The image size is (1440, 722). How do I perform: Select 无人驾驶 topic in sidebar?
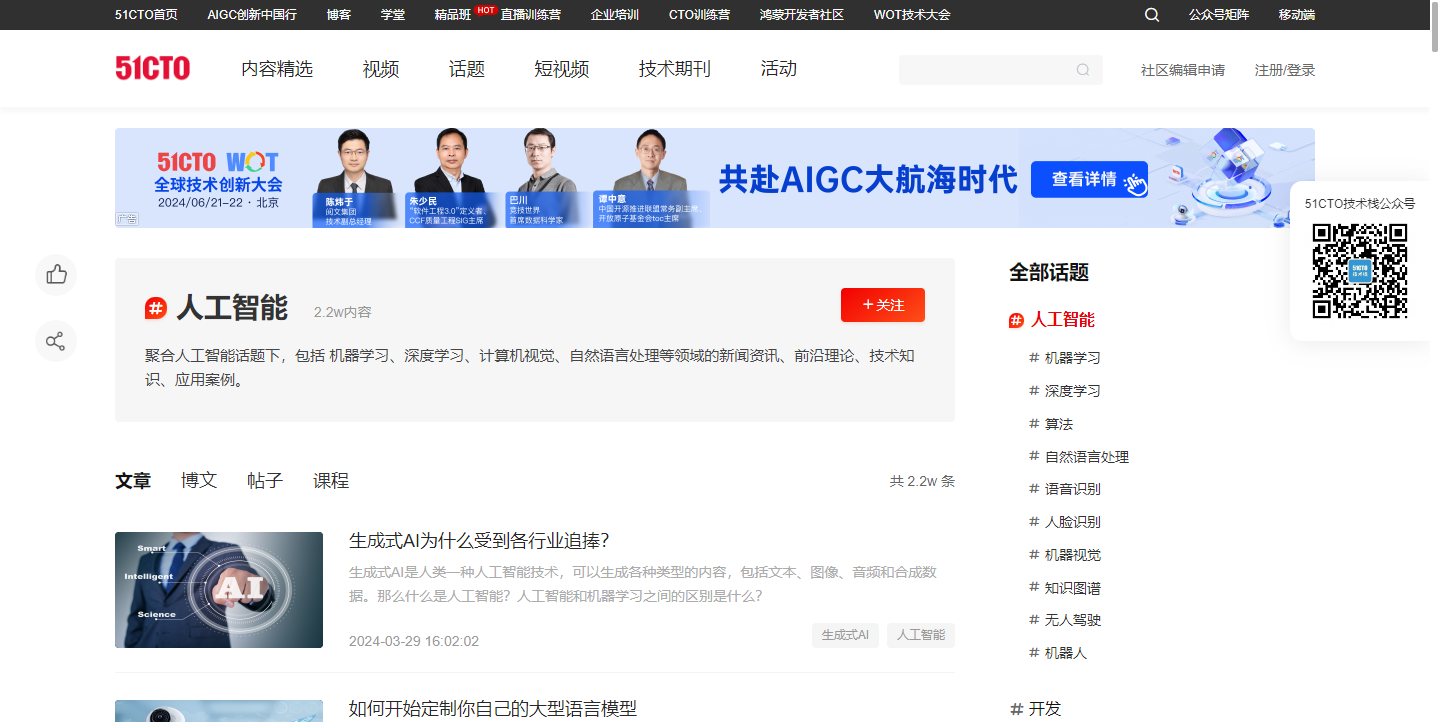coord(1072,620)
